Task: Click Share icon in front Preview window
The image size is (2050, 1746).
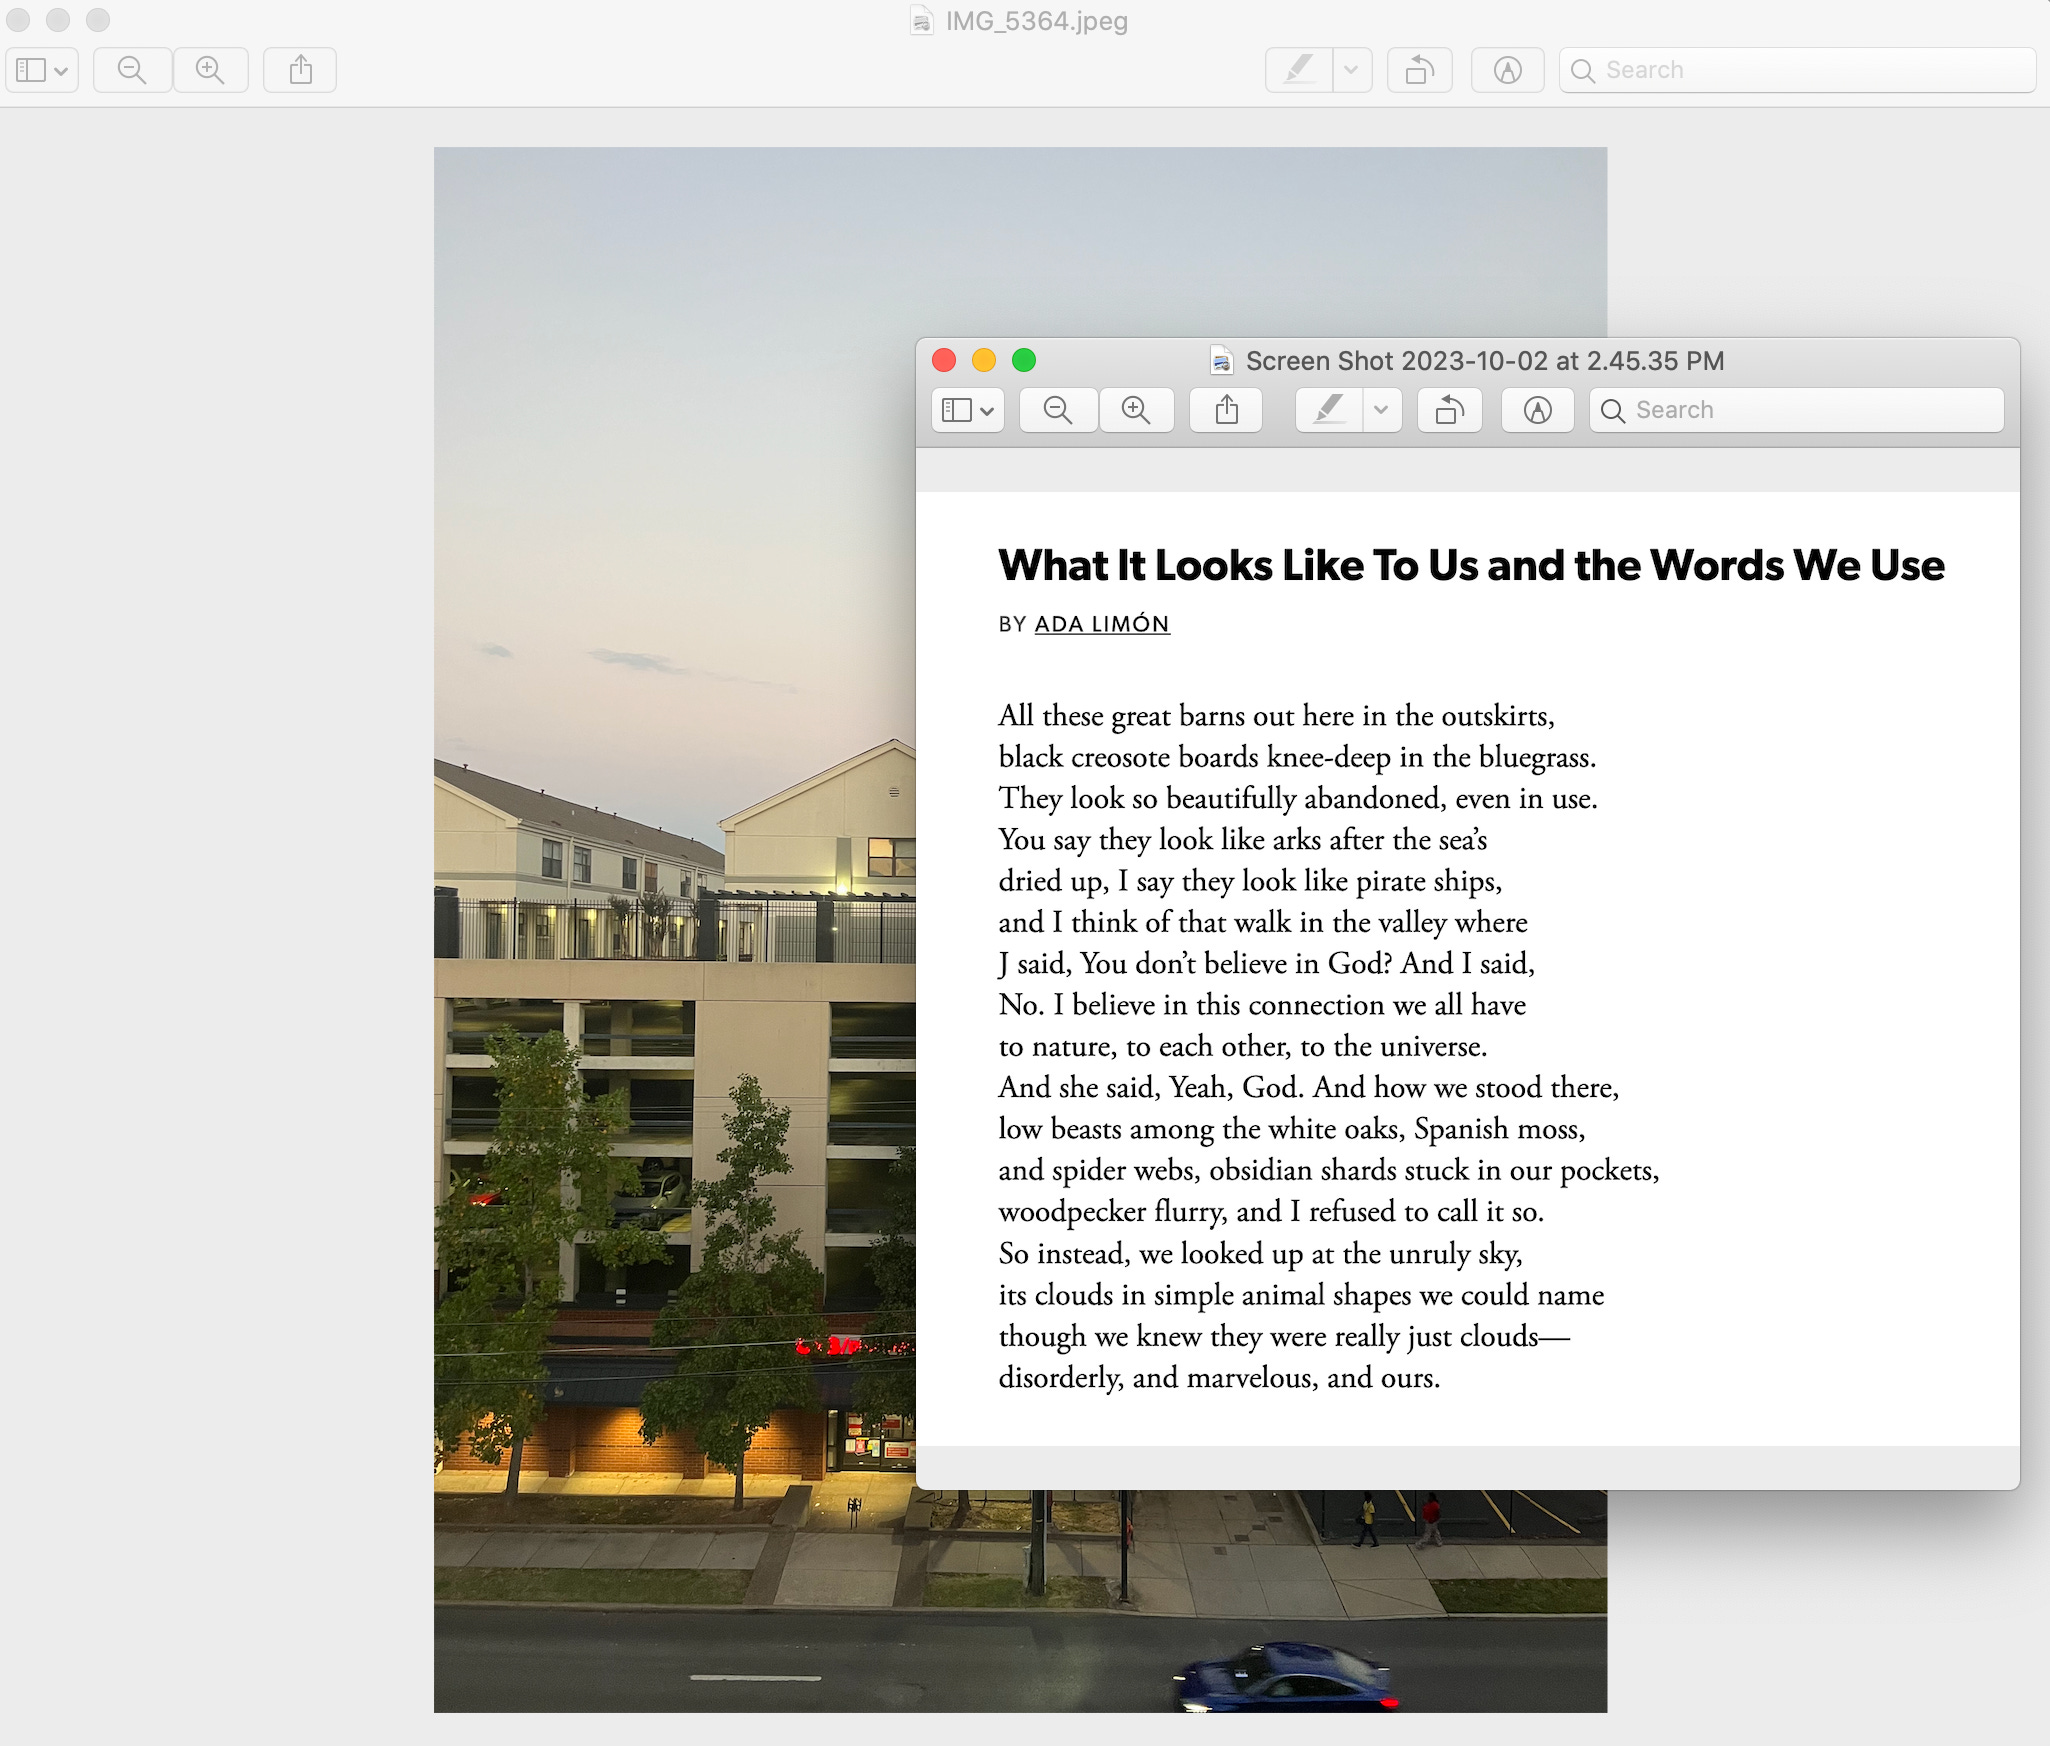Action: pyautogui.click(x=1226, y=410)
